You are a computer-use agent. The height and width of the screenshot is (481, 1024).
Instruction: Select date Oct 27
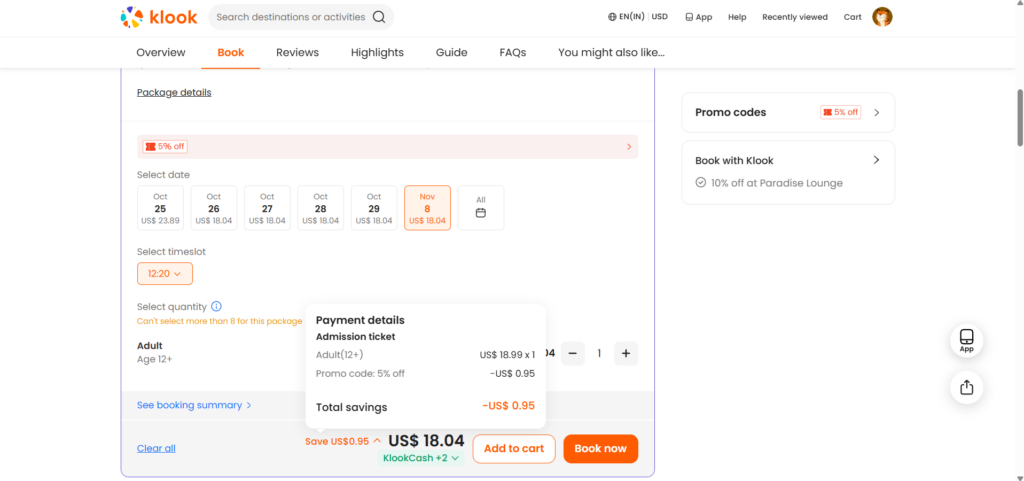[x=267, y=208]
